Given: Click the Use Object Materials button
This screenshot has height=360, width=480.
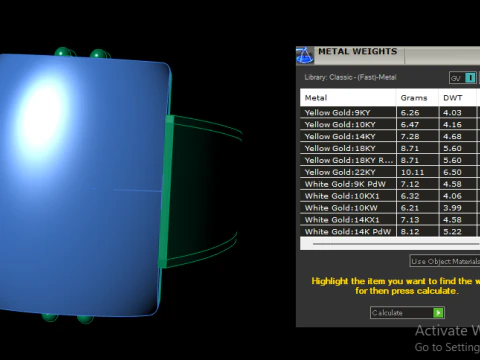Looking at the screenshot, I should [445, 261].
